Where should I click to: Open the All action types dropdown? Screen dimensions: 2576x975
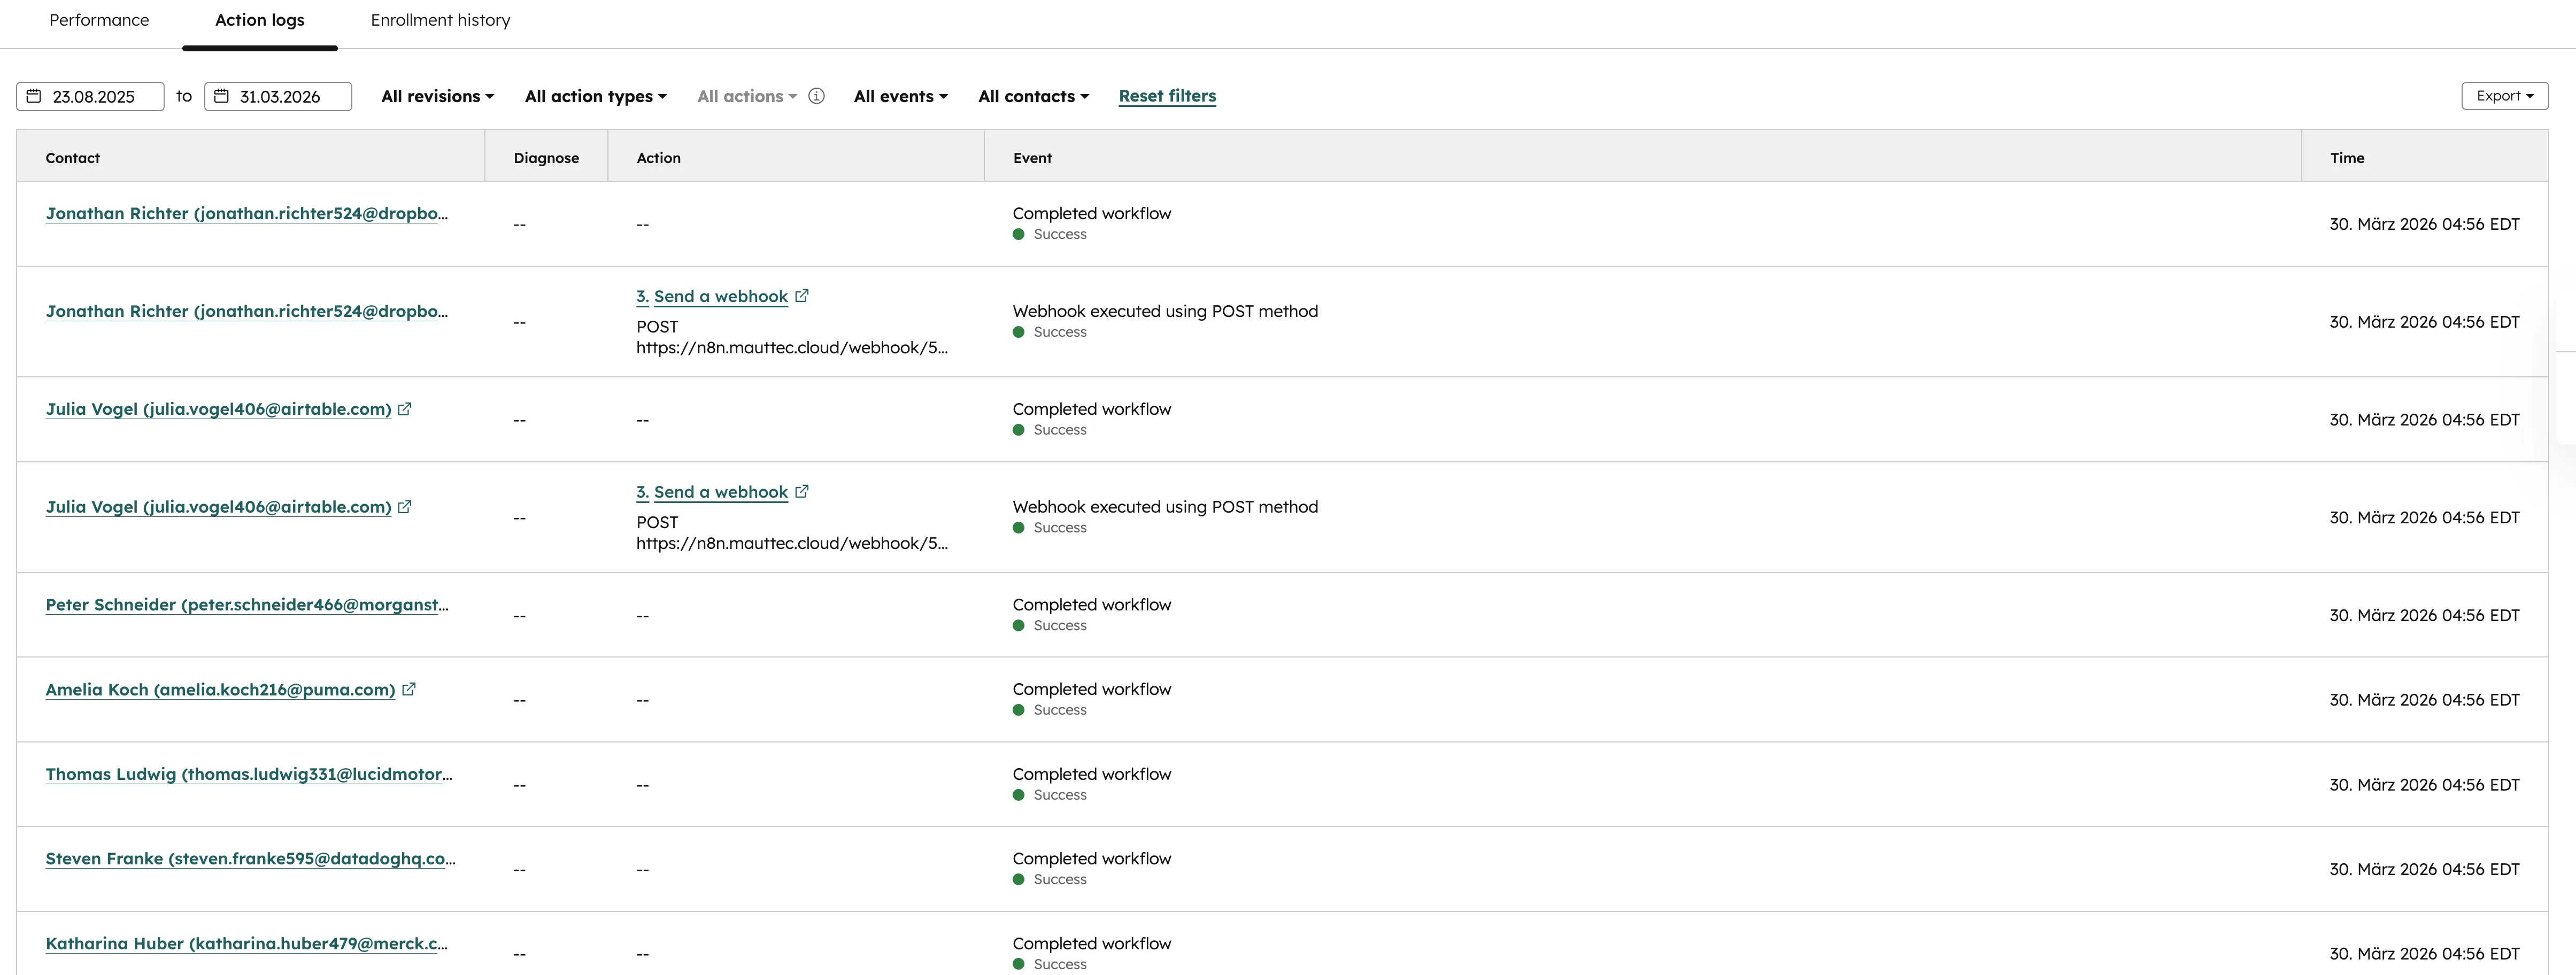tap(595, 96)
